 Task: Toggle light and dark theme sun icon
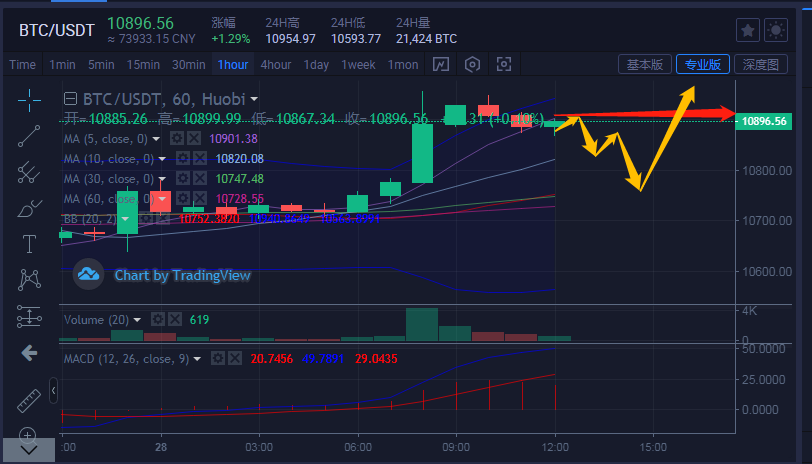point(776,30)
